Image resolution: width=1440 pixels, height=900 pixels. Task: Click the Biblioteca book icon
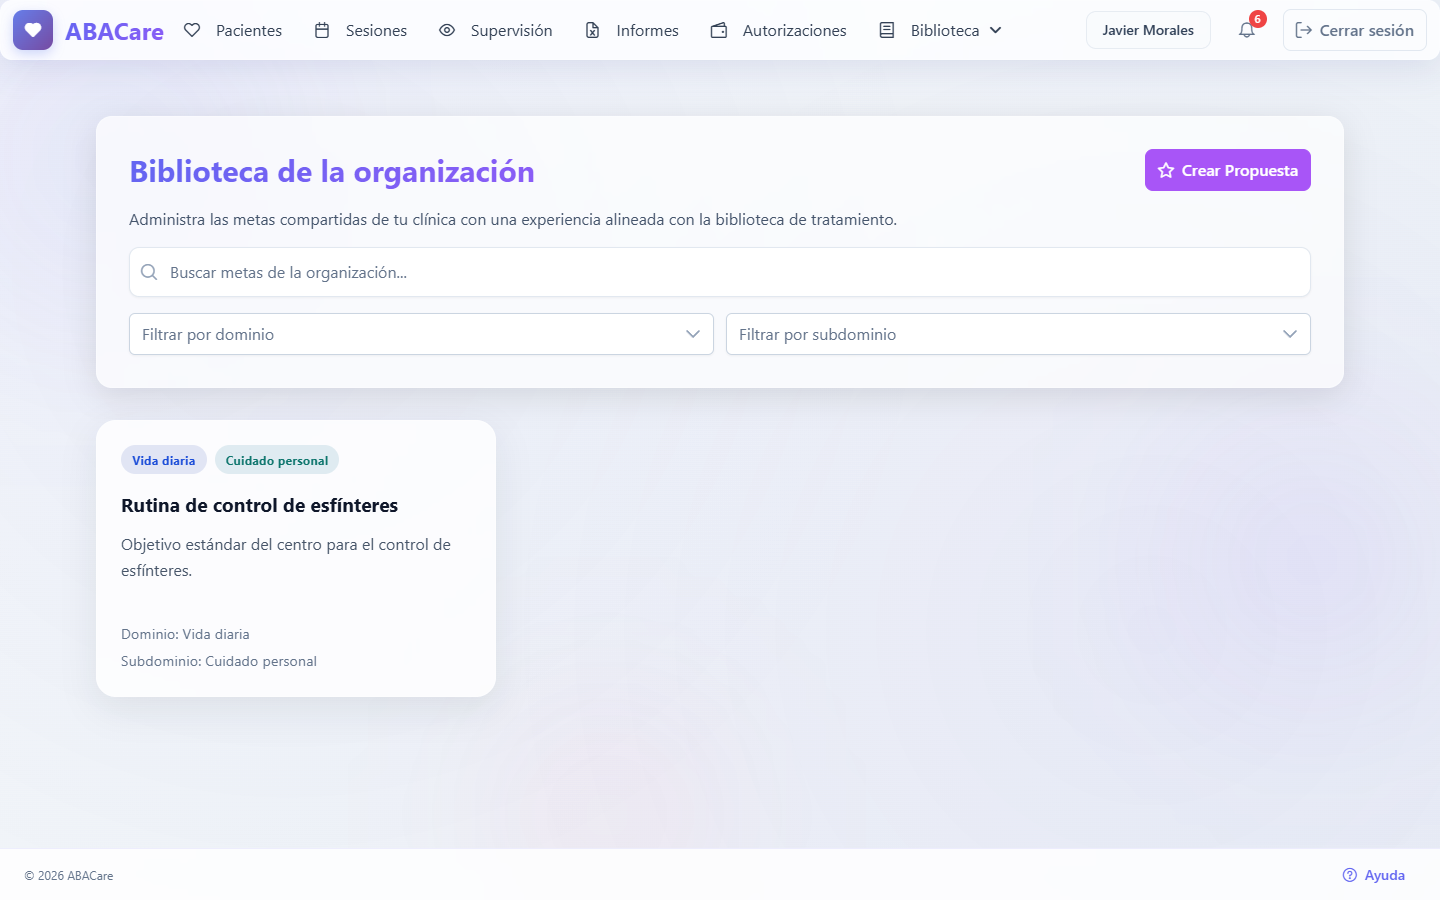click(x=887, y=30)
